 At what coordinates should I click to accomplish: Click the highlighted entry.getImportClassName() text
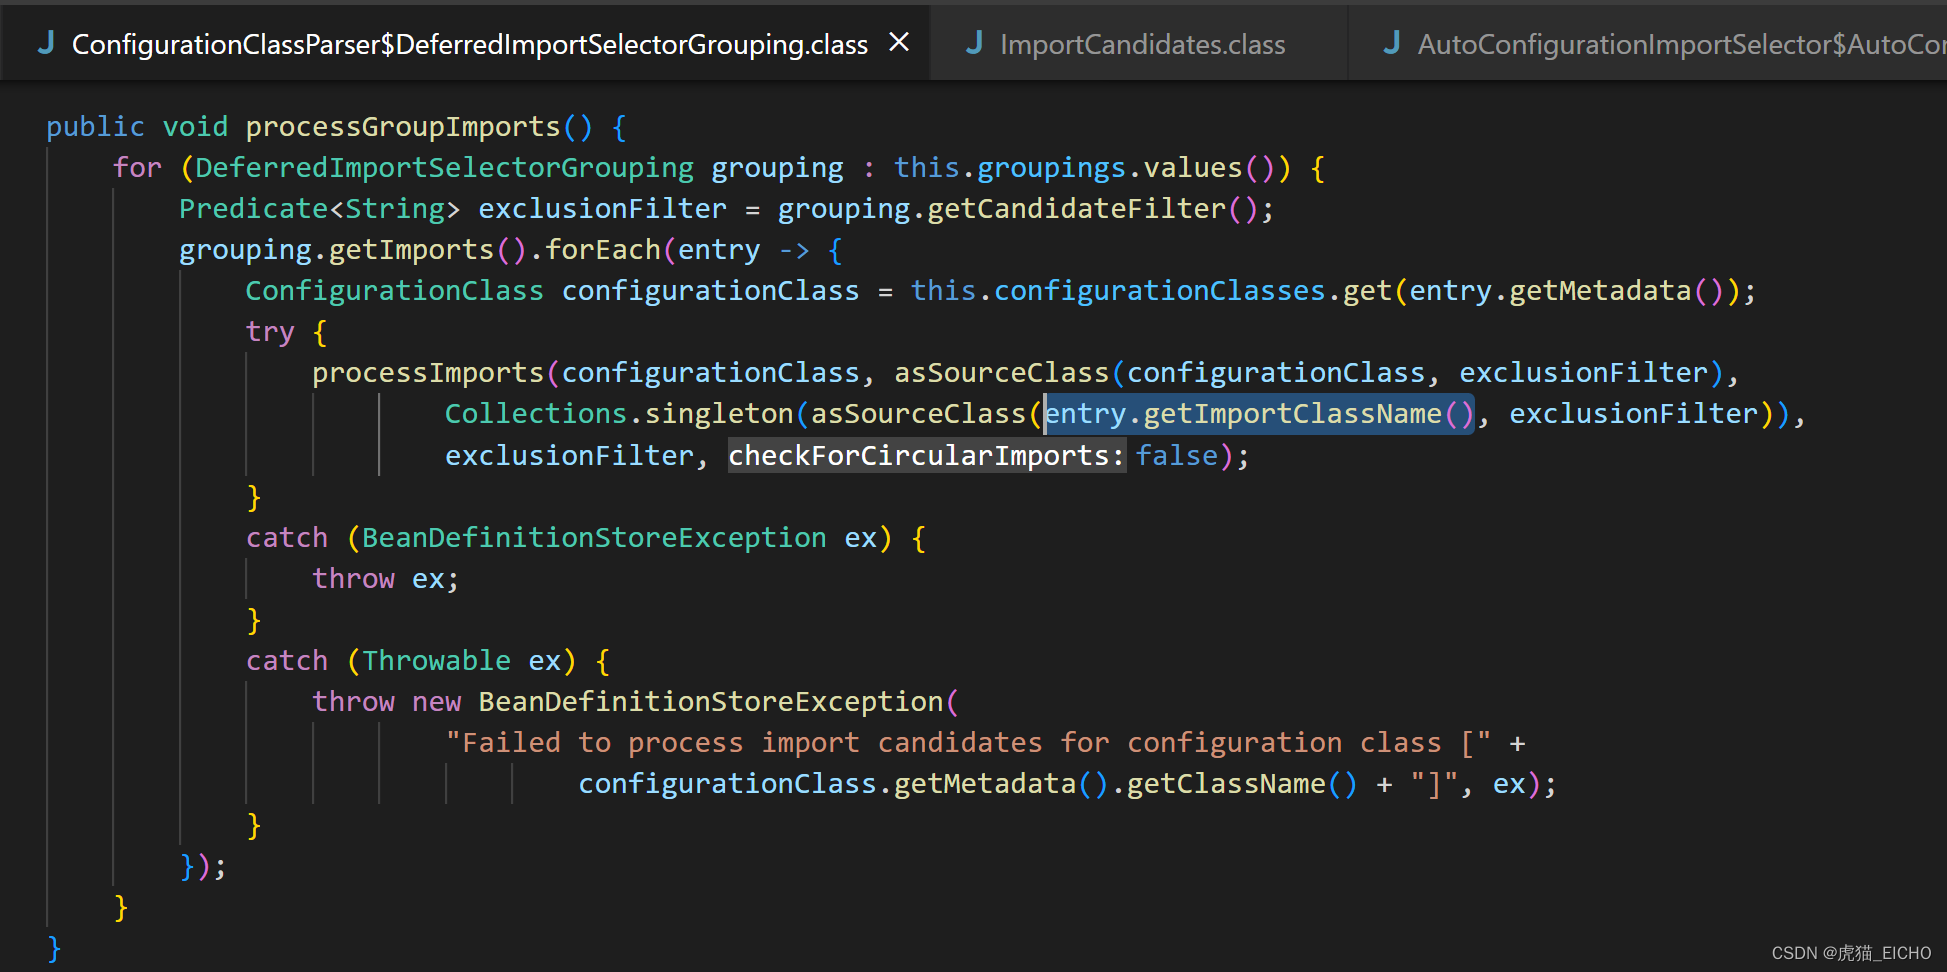1258,413
